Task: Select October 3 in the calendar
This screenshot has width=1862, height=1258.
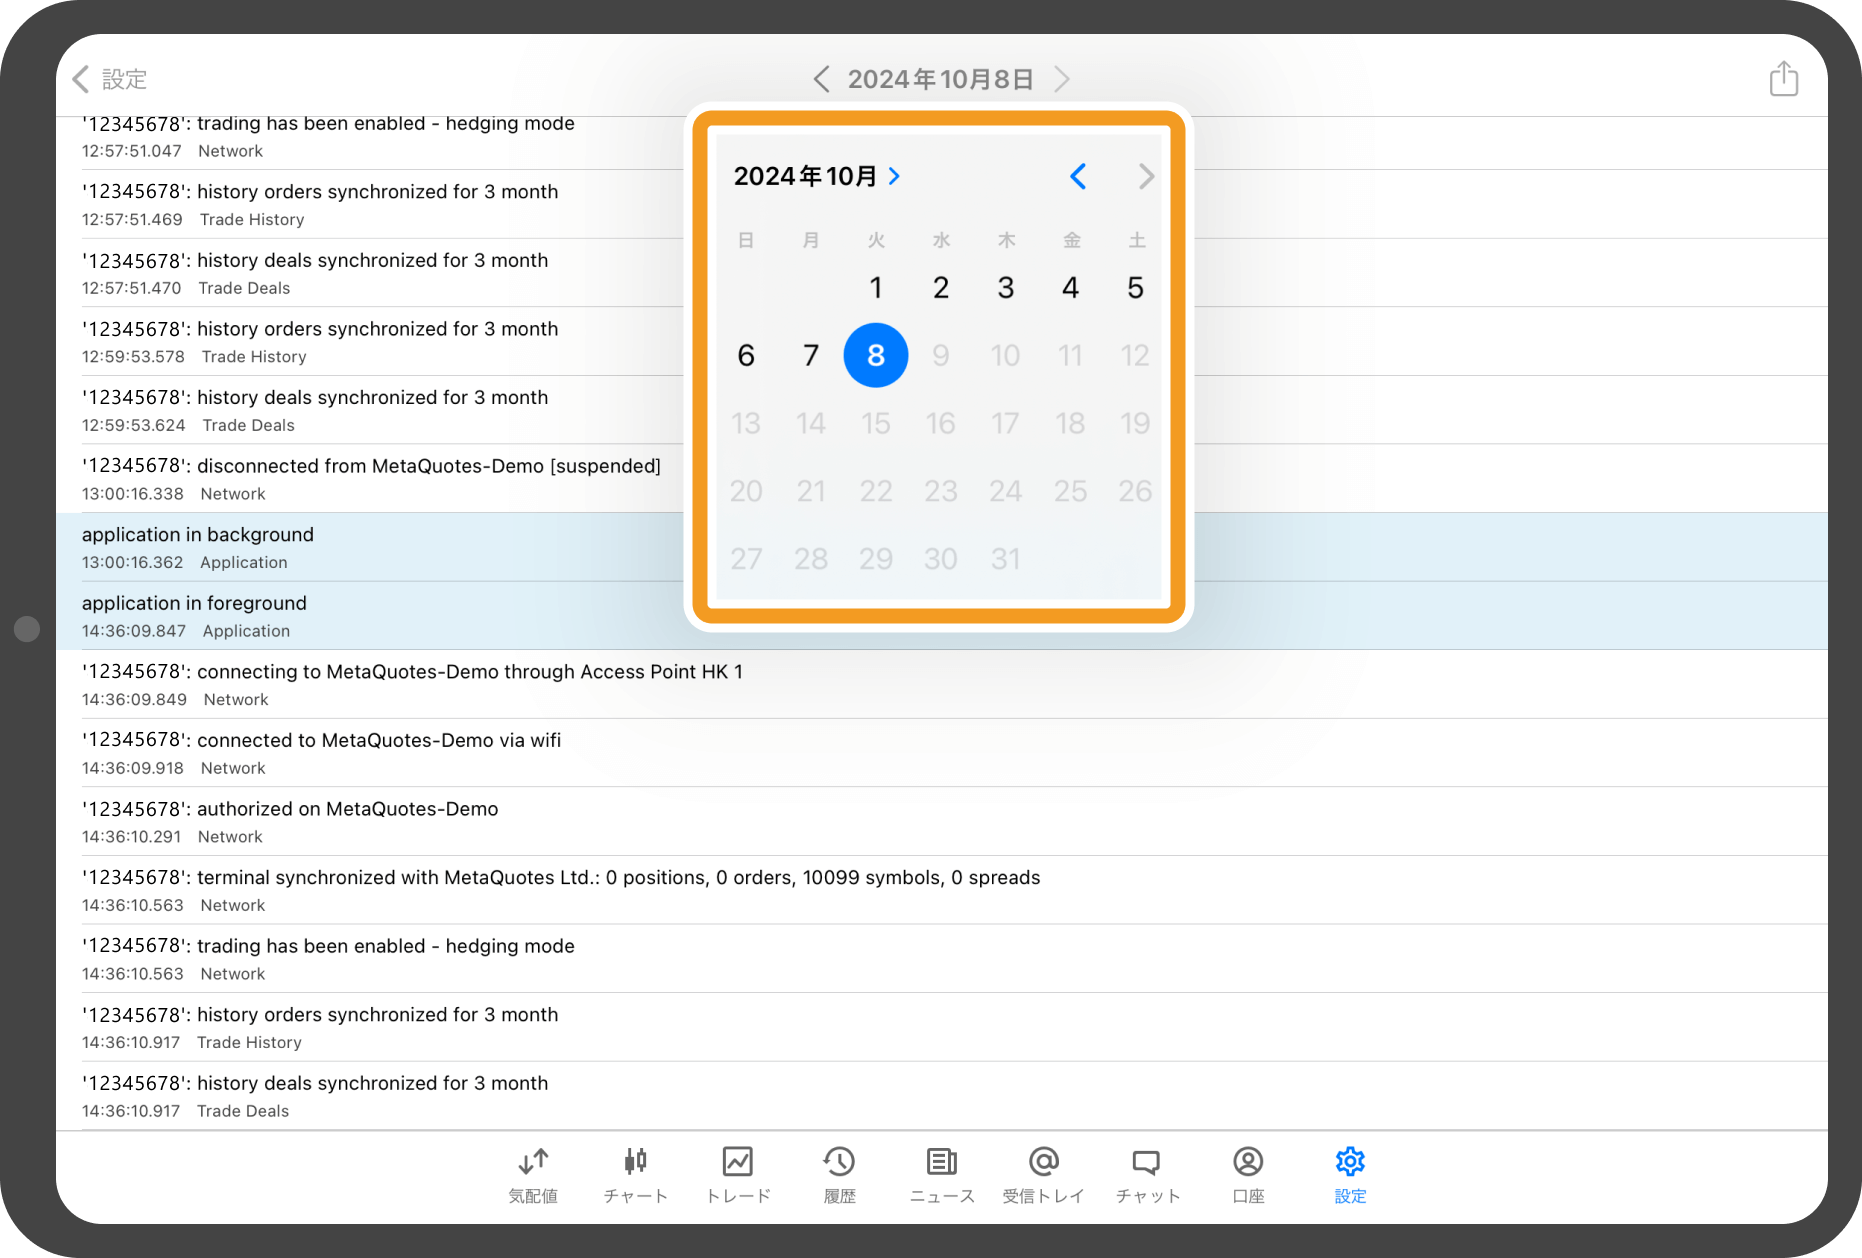Action: point(1006,288)
